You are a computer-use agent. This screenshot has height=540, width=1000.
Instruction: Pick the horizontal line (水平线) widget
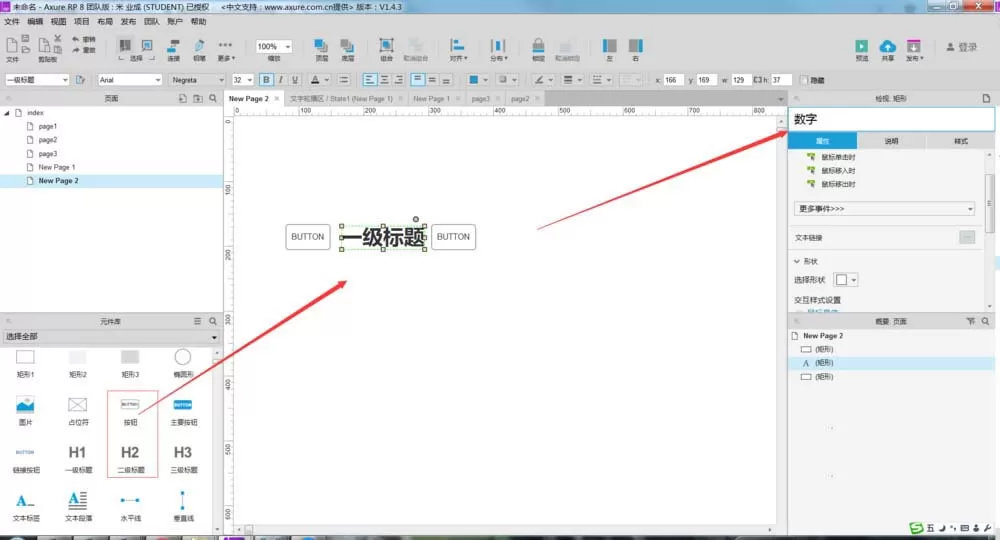coord(130,507)
